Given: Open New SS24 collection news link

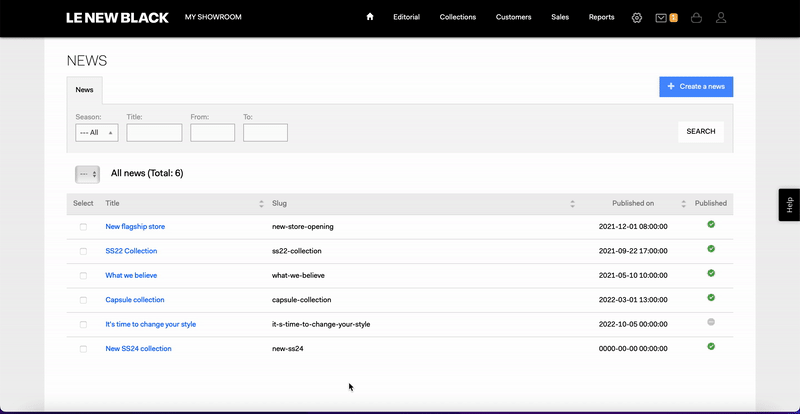Looking at the screenshot, I should click(x=138, y=349).
